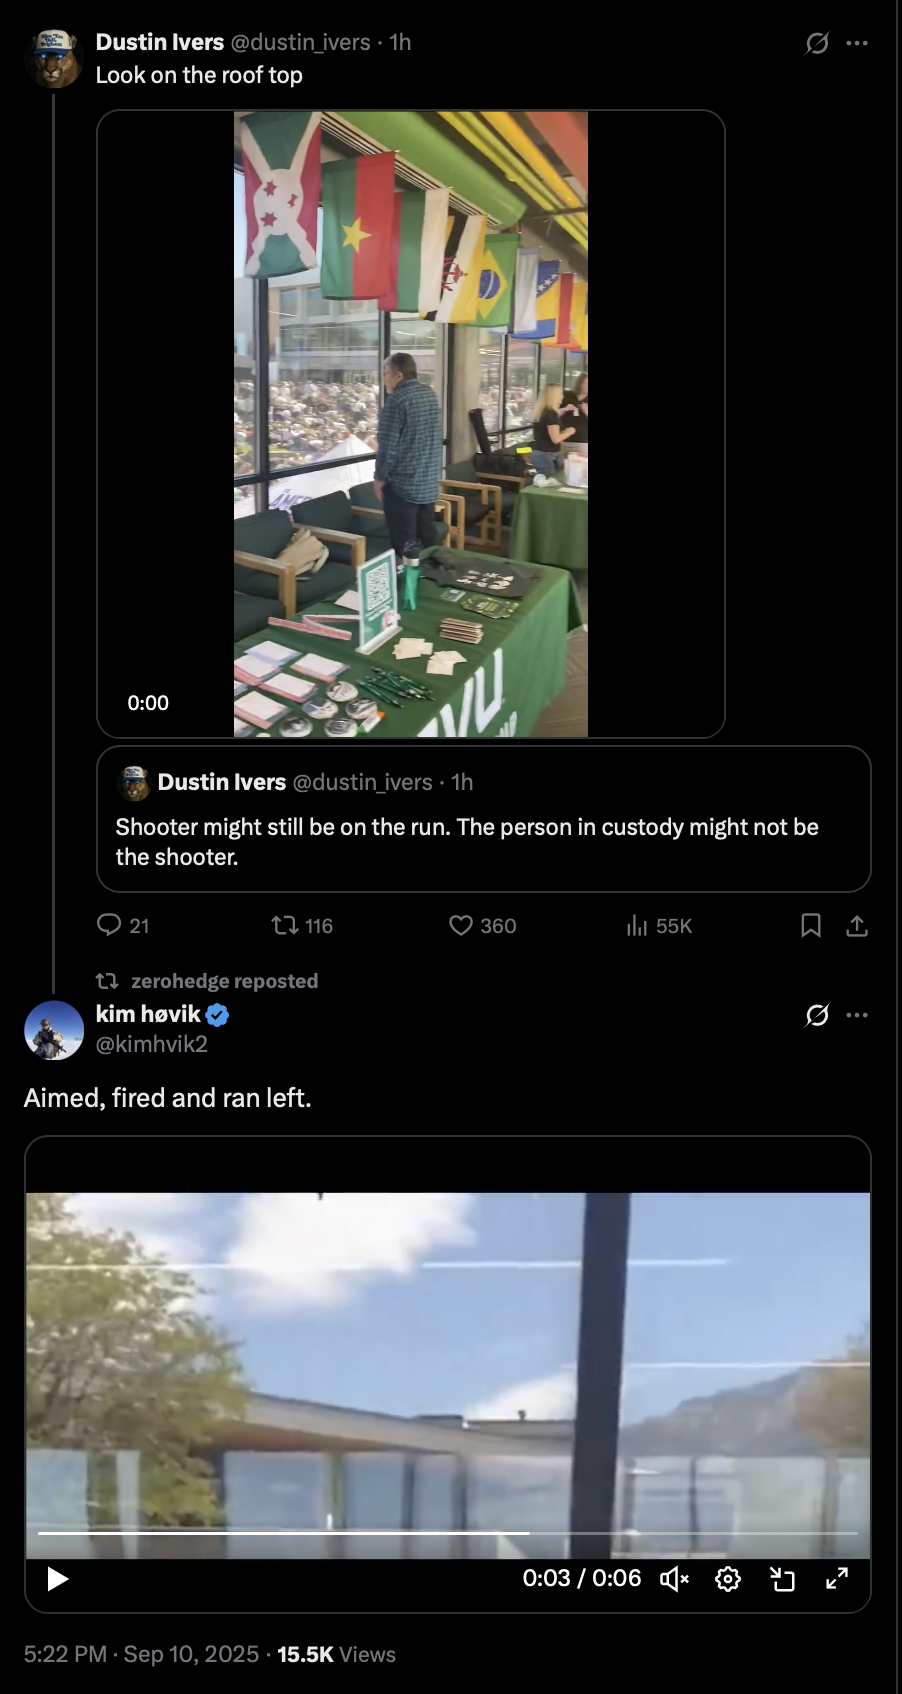Reply to Dustin Ivers post

[x=109, y=925]
